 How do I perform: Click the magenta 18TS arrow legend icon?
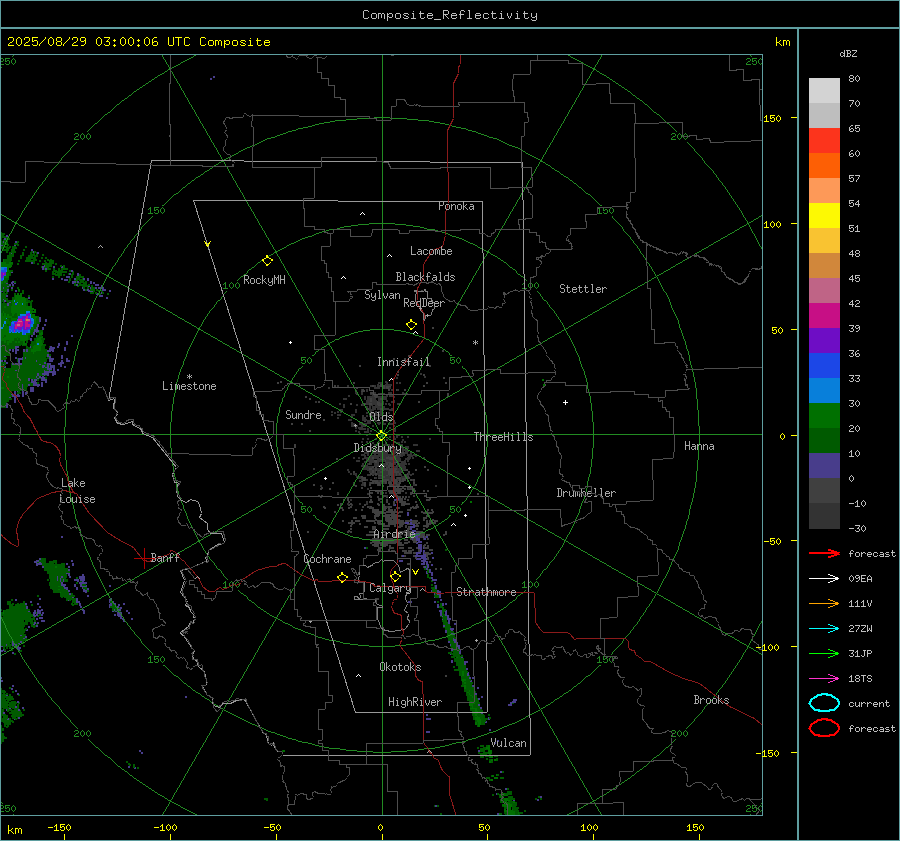824,679
